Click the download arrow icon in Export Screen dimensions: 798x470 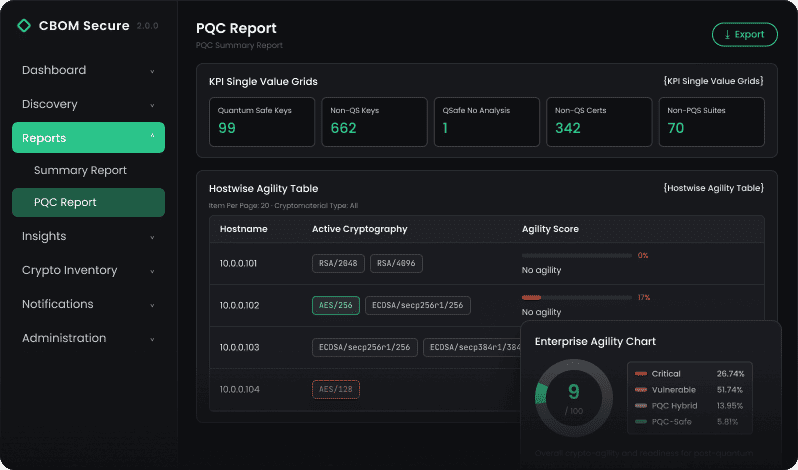(727, 35)
